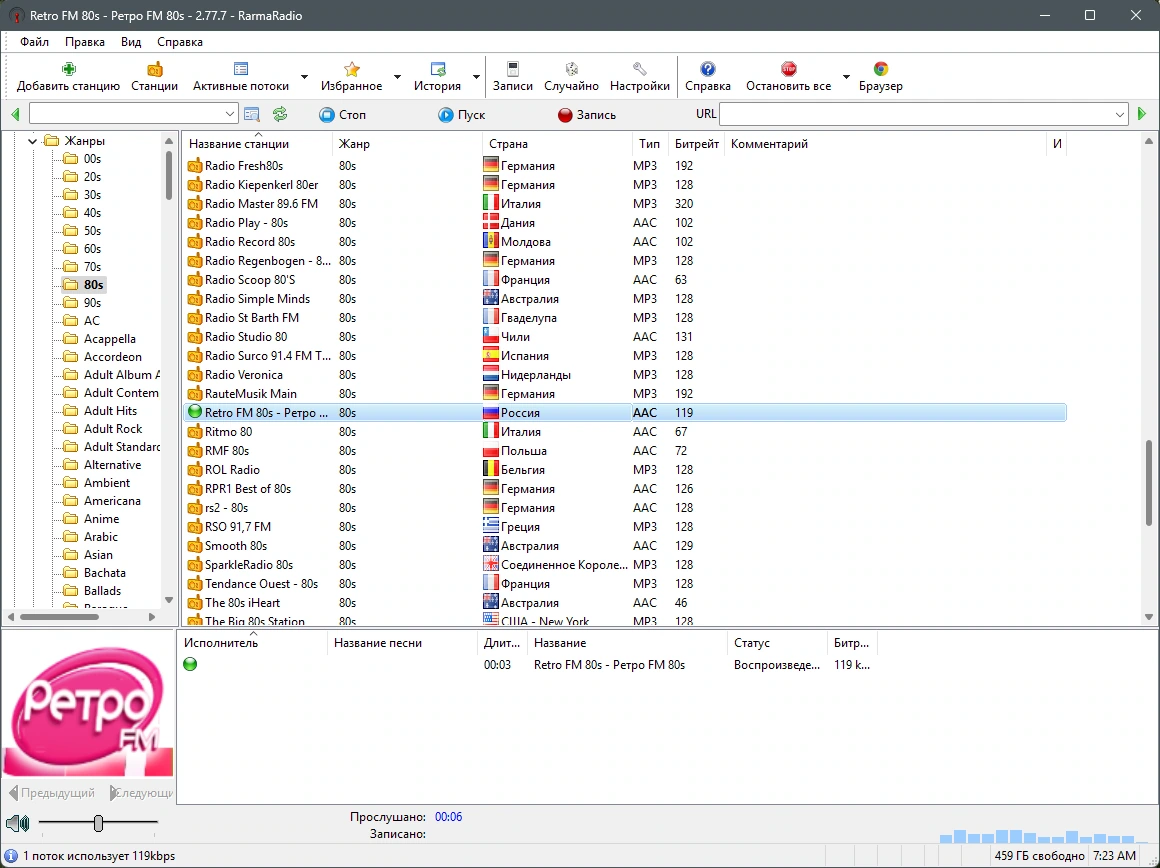Screen dimensions: 1160x868
Task: Click Остановить все stop icon
Action: [789, 70]
